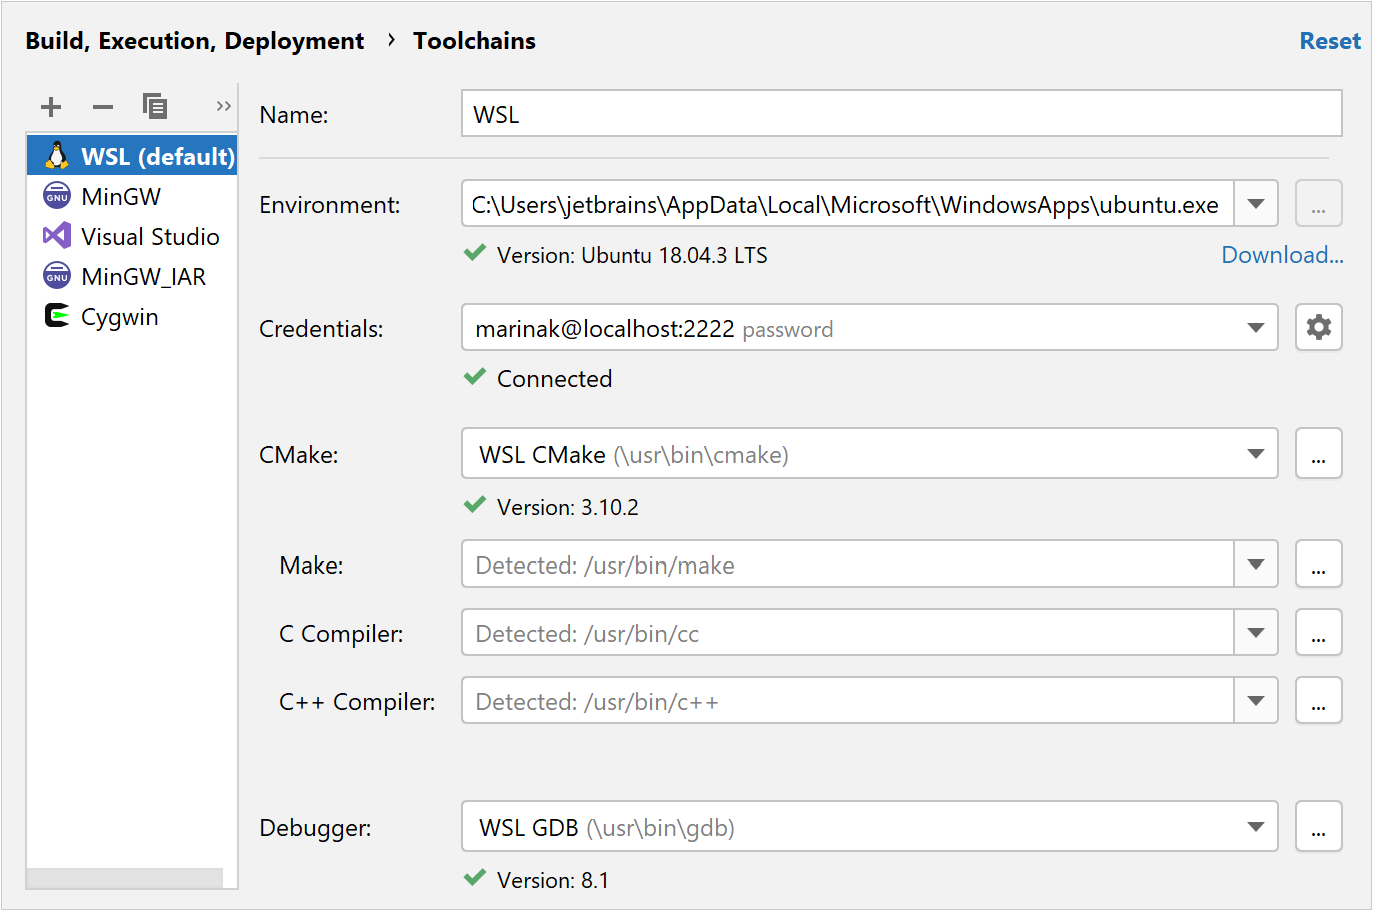Click the MinGW_IAR GNU icon
The height and width of the screenshot is (912, 1374).
click(x=57, y=276)
